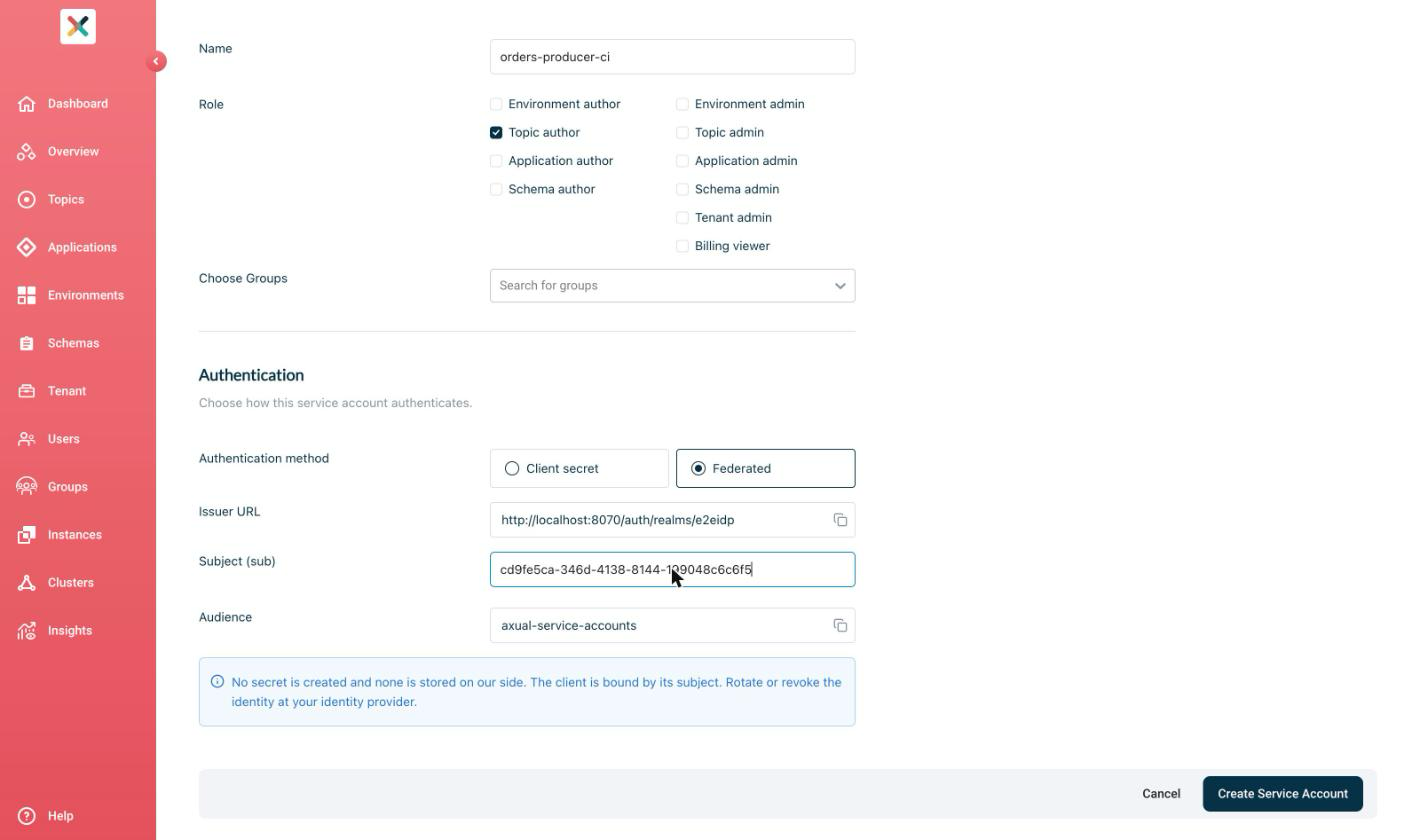The image size is (1420, 840).
Task: Click the Instances icon in sidebar
Action: (x=27, y=535)
